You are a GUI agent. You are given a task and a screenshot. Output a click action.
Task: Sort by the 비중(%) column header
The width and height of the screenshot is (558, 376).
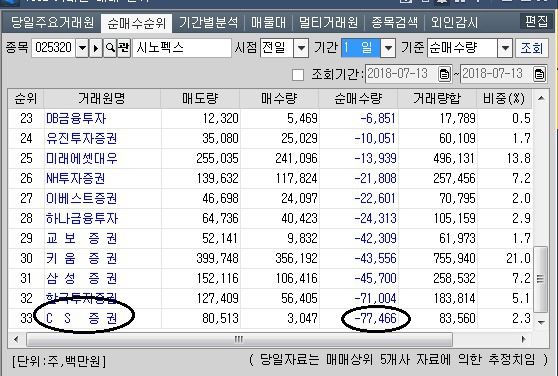click(x=504, y=99)
